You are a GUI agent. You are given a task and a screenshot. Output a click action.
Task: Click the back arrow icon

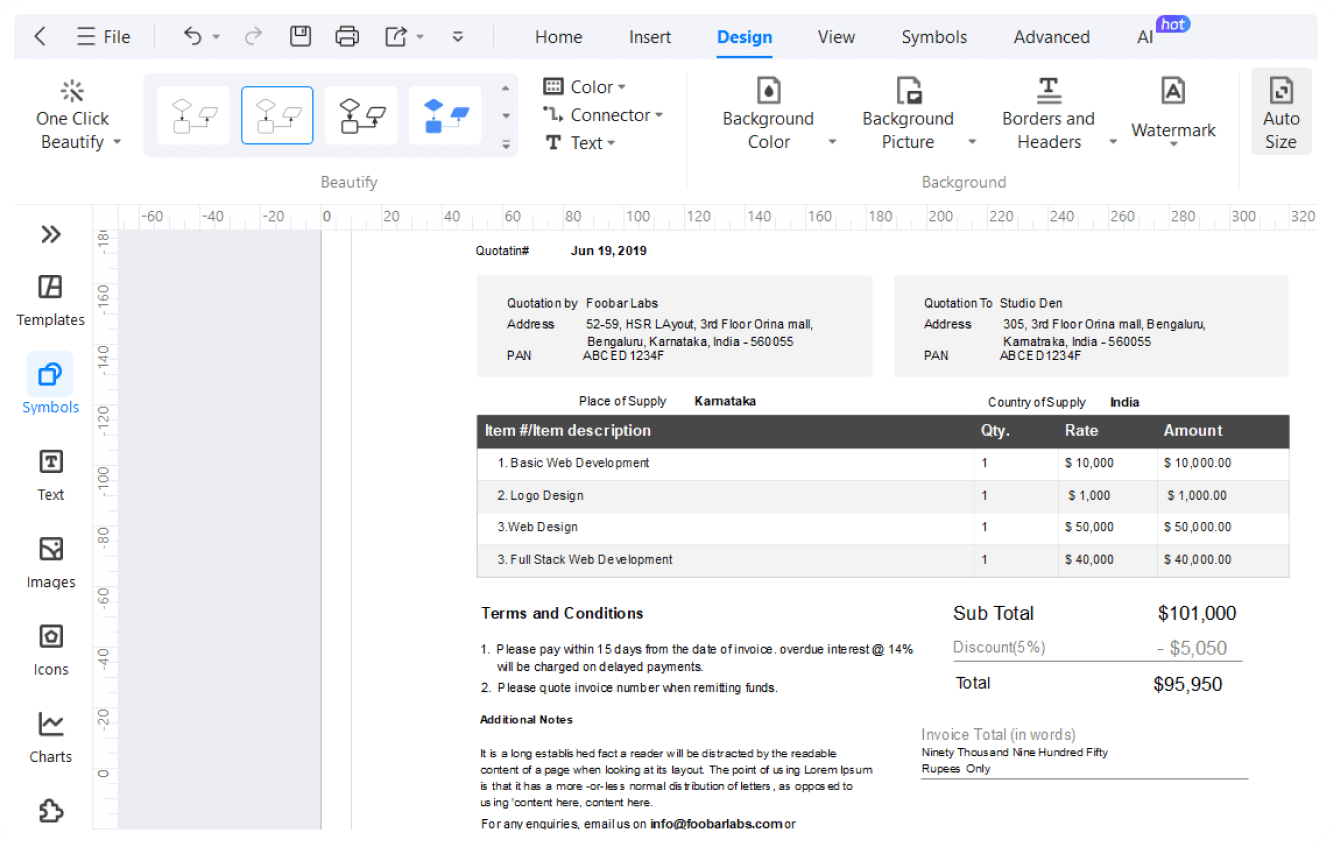(x=40, y=37)
